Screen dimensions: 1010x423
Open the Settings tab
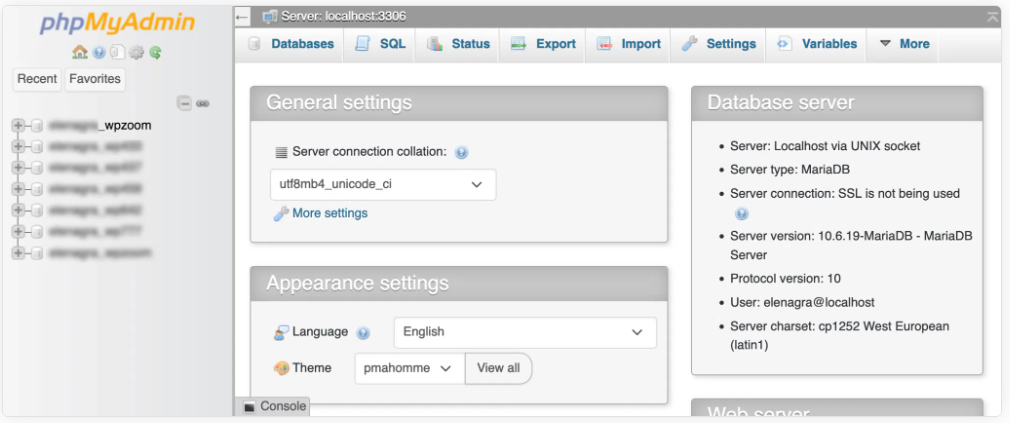coord(718,44)
